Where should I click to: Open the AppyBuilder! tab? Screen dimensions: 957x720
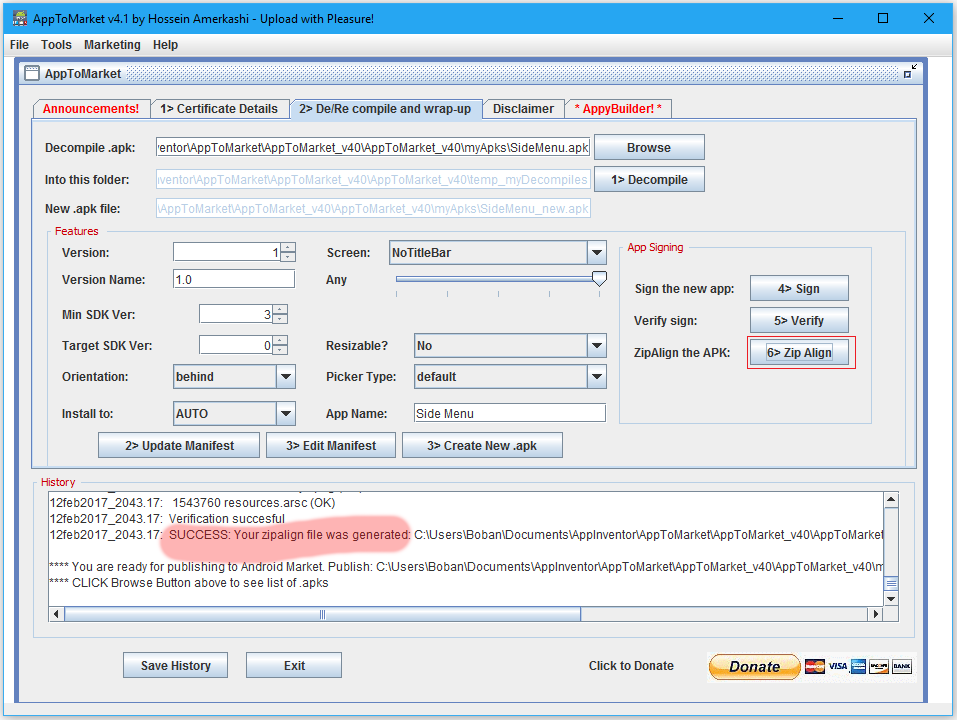618,109
